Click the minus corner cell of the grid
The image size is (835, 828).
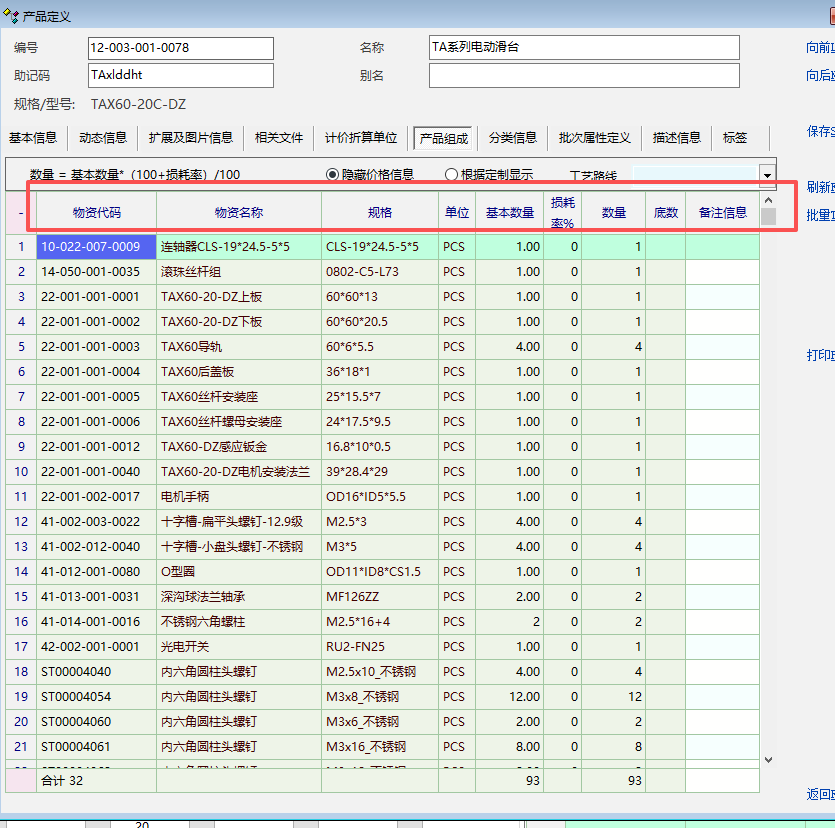21,212
